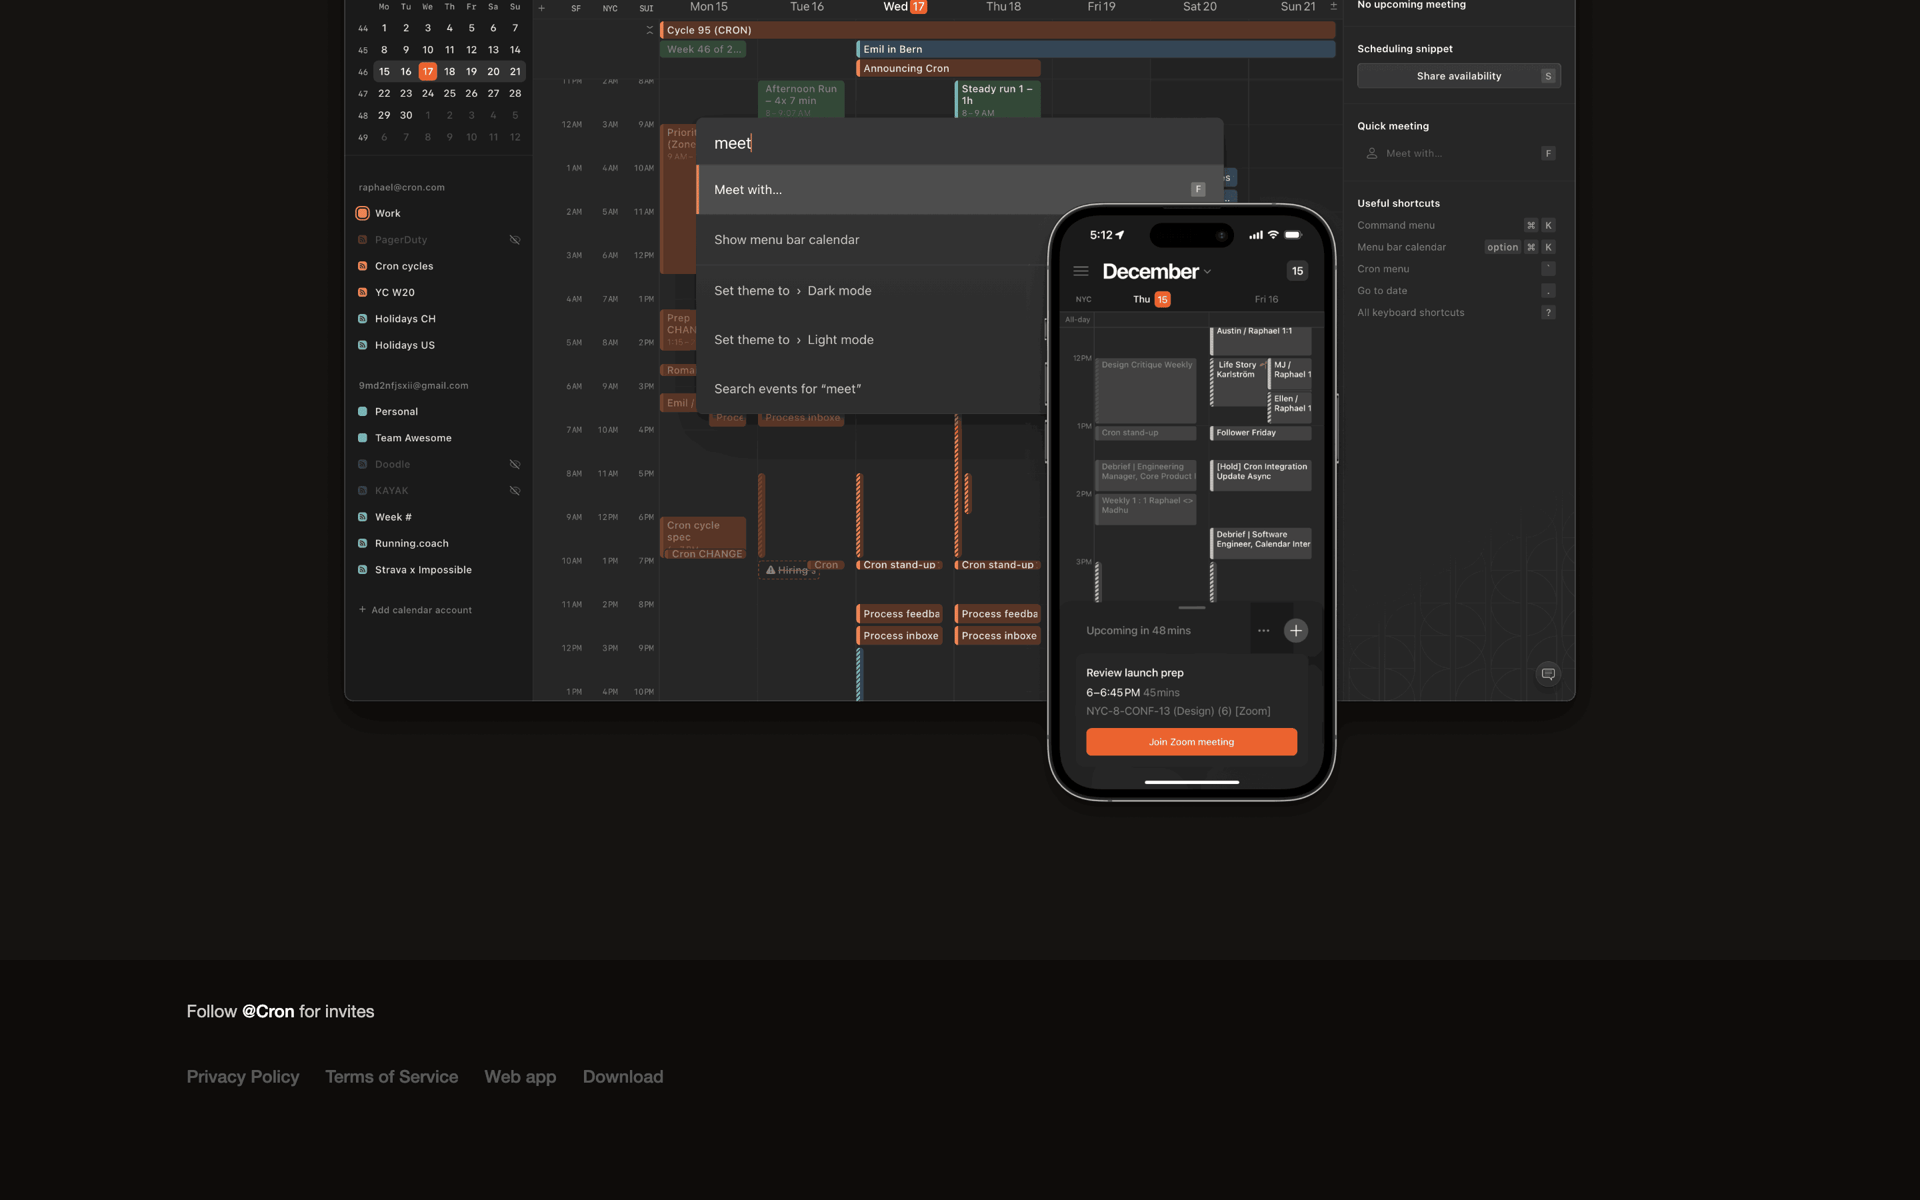Click the Quick meeting Meet with field
The width and height of the screenshot is (1920, 1200).
click(x=1459, y=153)
